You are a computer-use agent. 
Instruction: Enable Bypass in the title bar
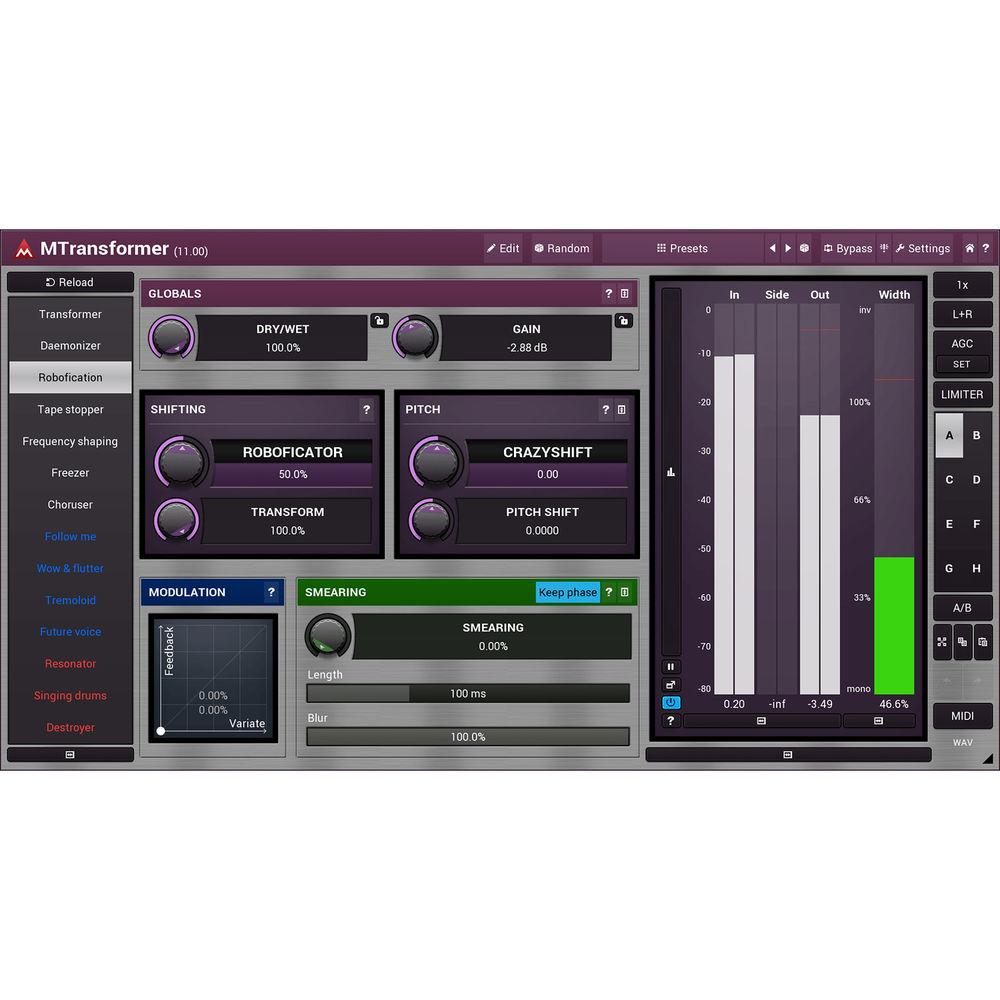point(848,248)
